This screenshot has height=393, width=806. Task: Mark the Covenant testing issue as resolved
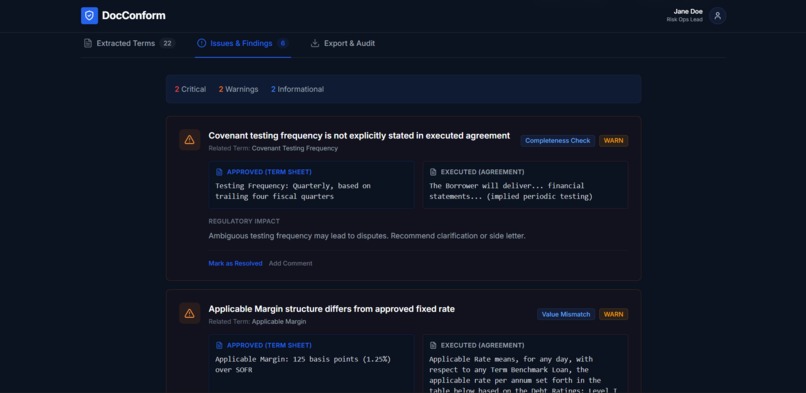[x=235, y=264]
